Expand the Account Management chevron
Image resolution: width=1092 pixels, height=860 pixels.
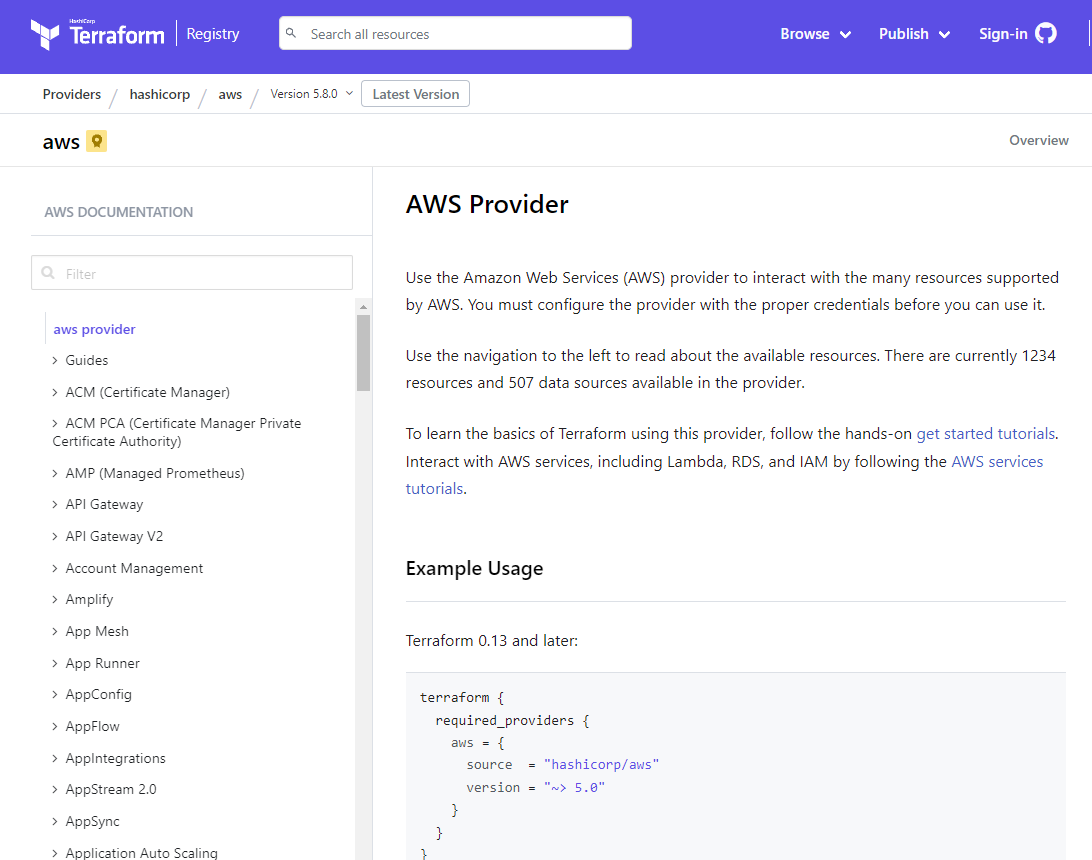[55, 568]
